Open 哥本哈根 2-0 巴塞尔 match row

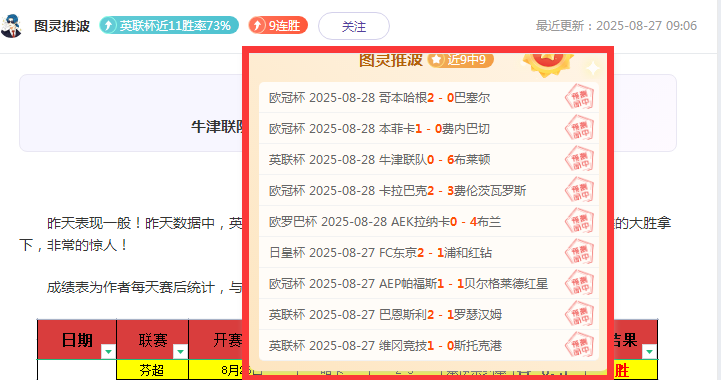[429, 98]
